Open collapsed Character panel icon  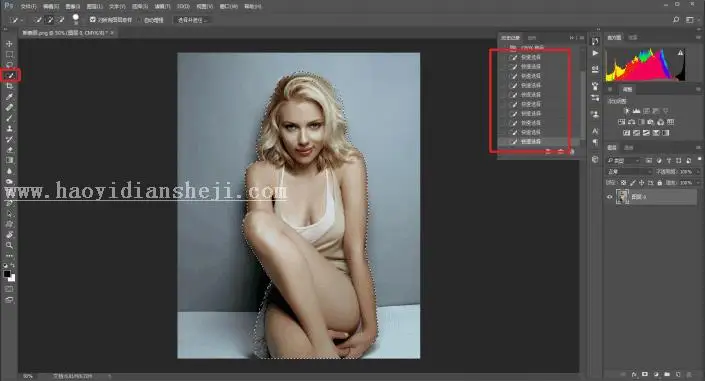tap(595, 131)
